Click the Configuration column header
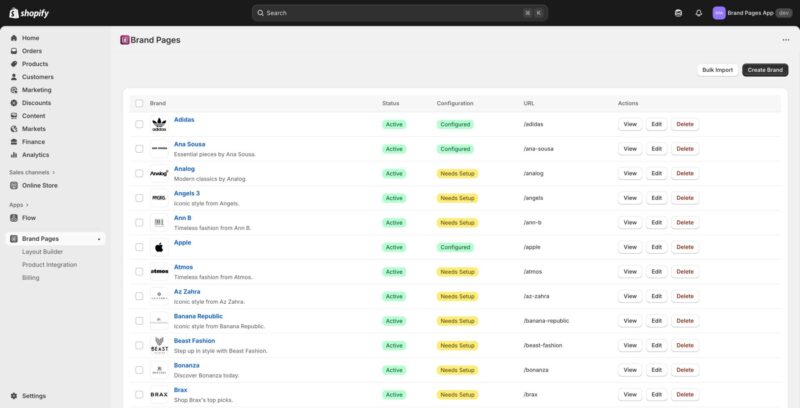The image size is (800, 408). tap(455, 103)
